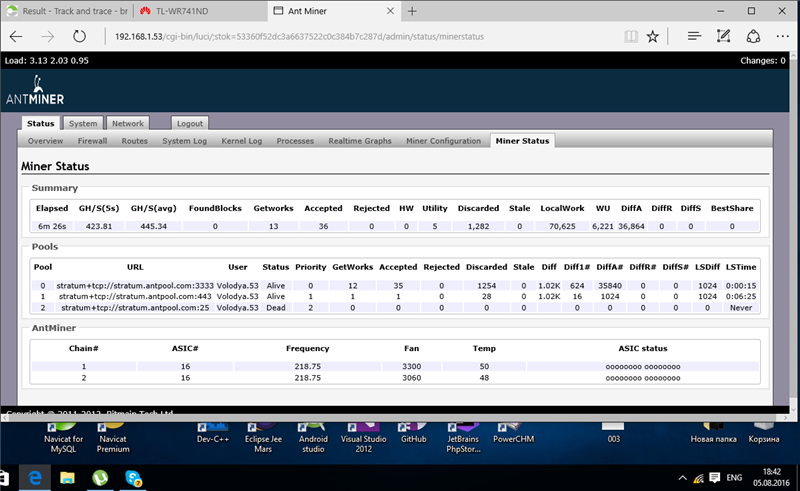Add page to favorites with star icon
This screenshot has height=491, width=800.
point(652,36)
